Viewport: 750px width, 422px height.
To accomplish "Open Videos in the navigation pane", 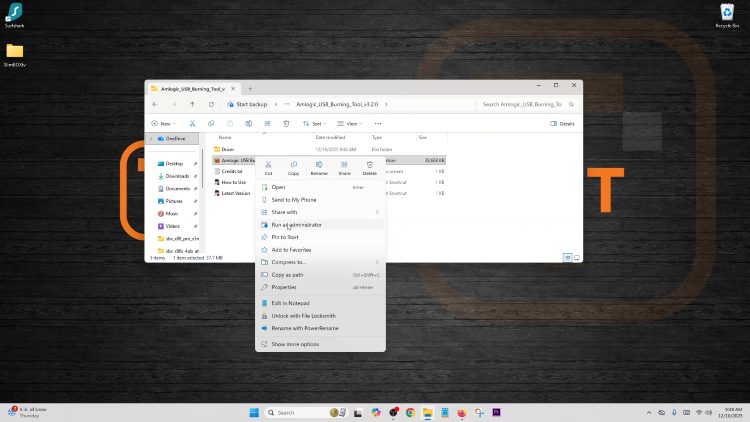I will point(175,226).
